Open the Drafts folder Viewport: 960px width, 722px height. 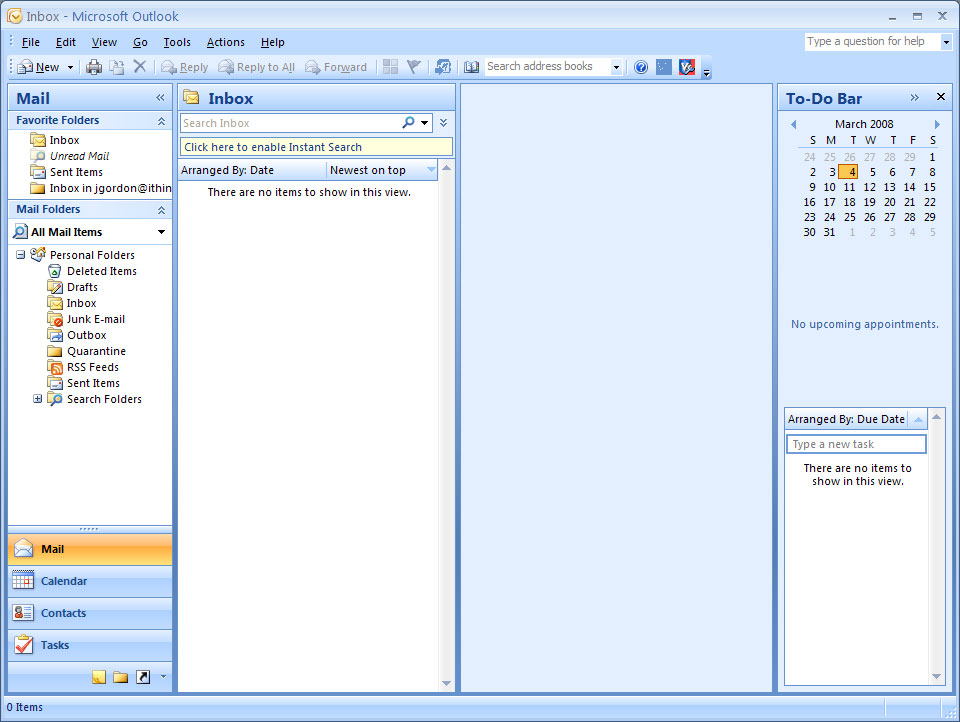(82, 287)
